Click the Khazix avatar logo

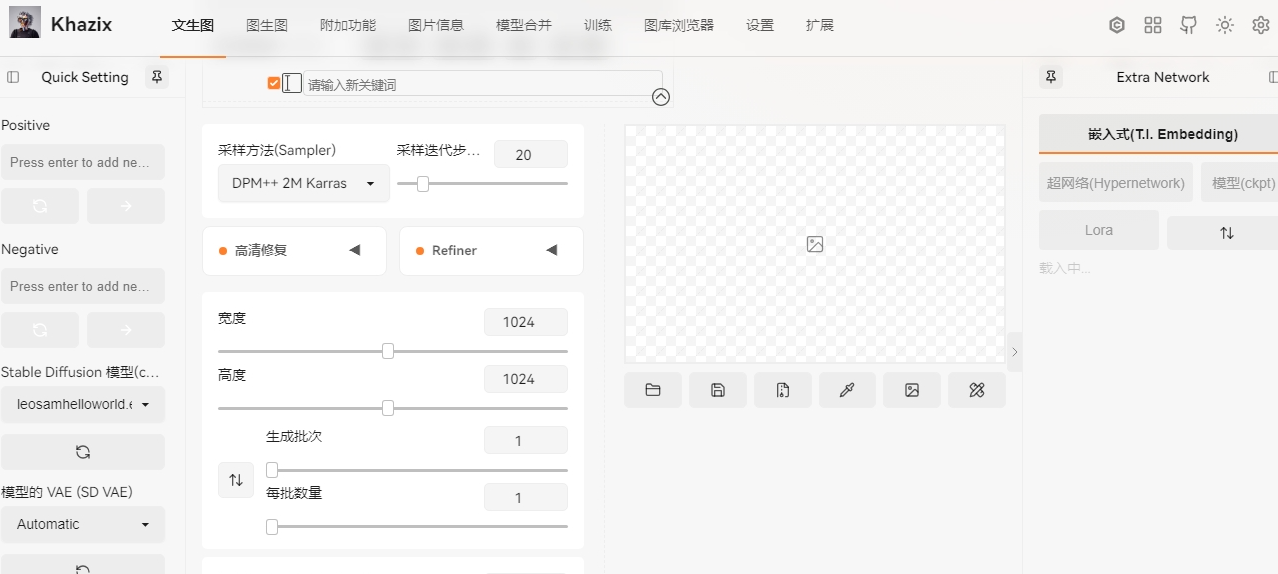coord(25,23)
